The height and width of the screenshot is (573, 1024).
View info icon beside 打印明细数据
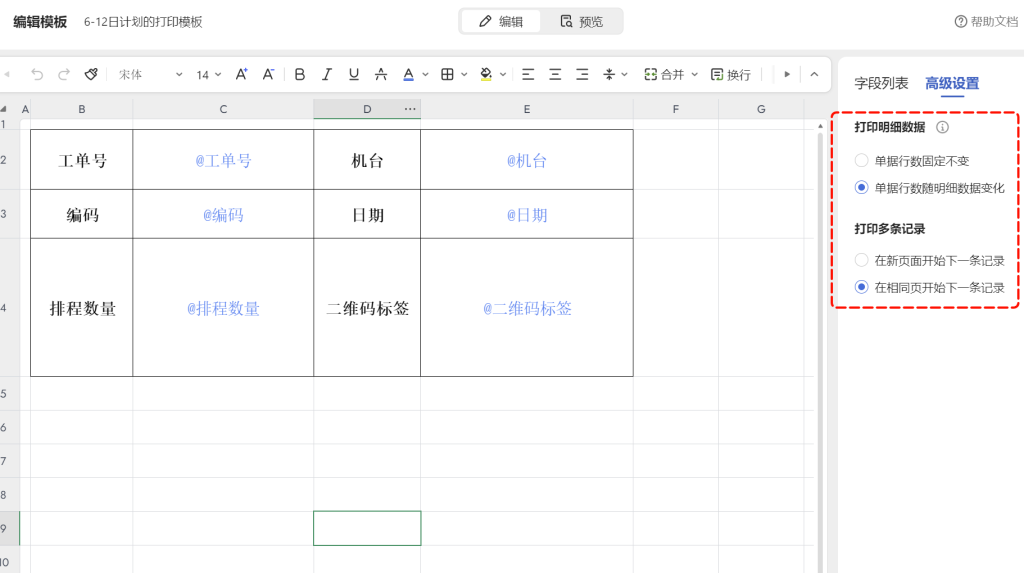tap(942, 127)
